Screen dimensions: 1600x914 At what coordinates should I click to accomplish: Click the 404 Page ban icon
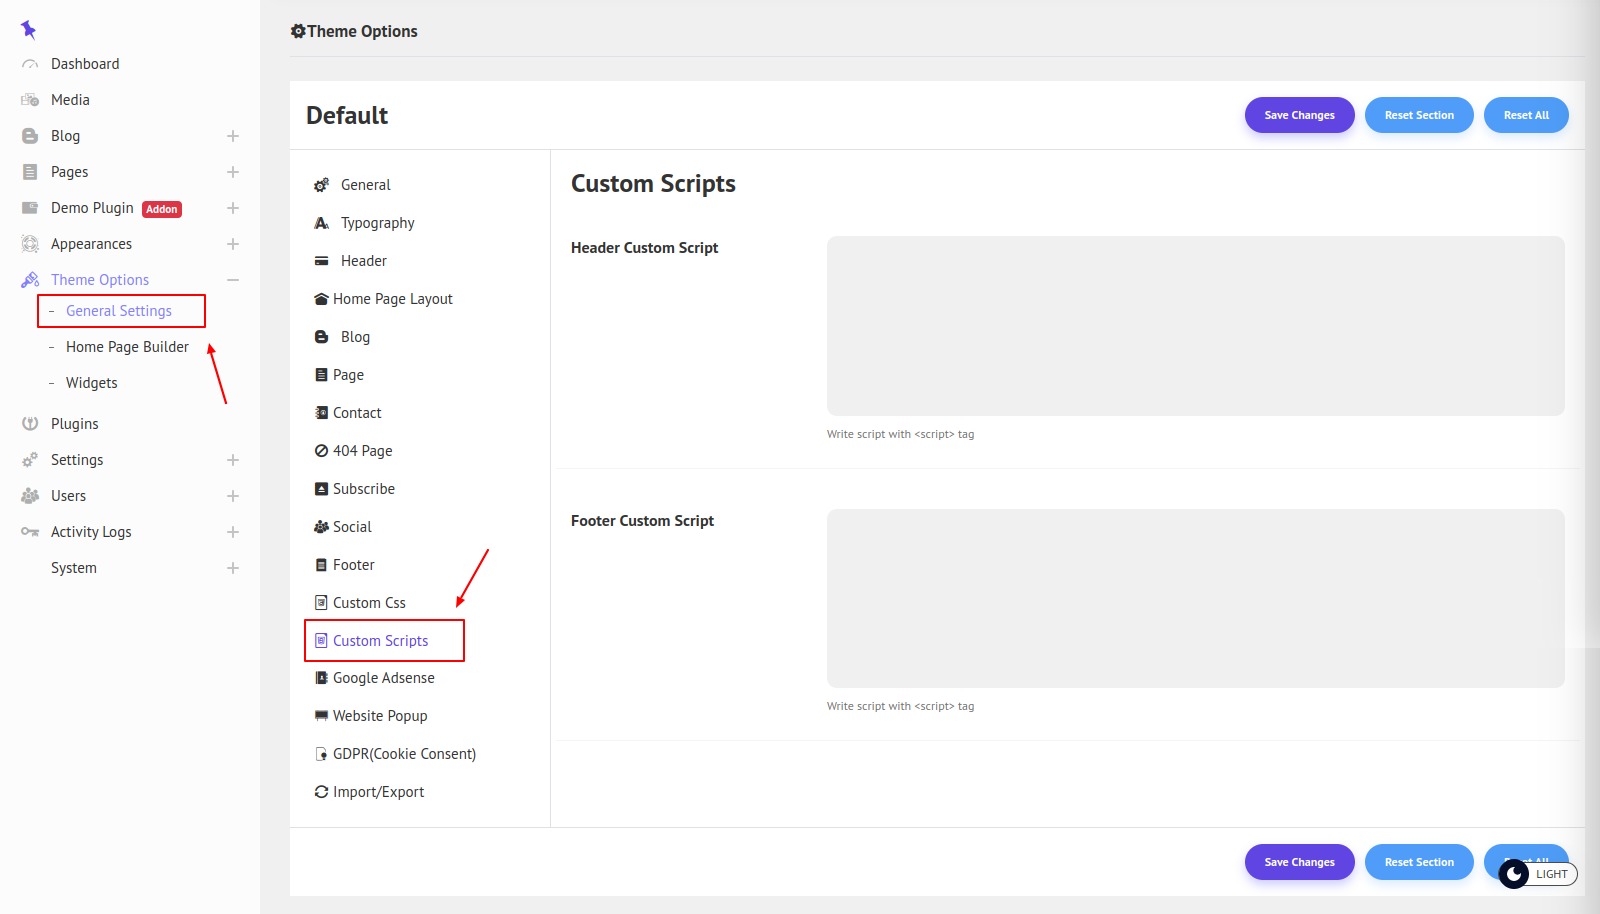[x=321, y=451]
